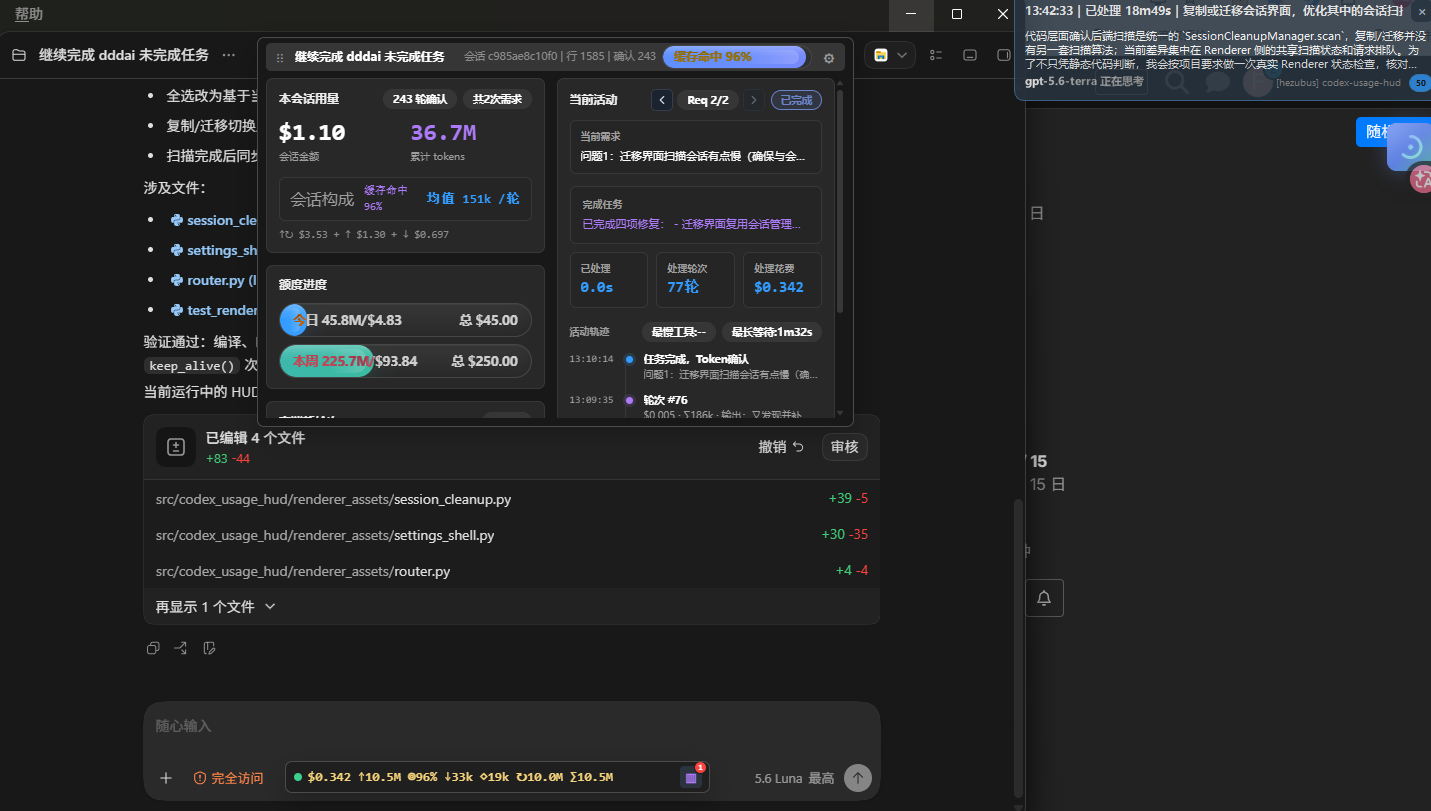Open the 5.6 Luna 最高 model selector
This screenshot has width=1431, height=811.
pyautogui.click(x=794, y=778)
